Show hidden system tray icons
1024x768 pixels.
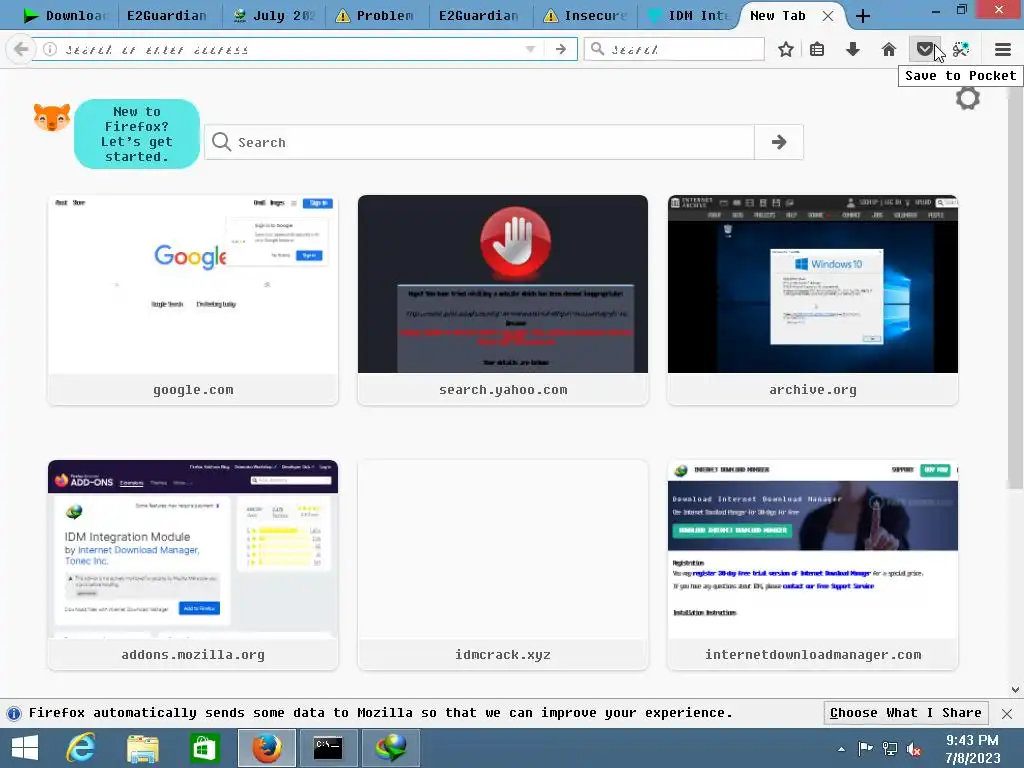pos(841,749)
